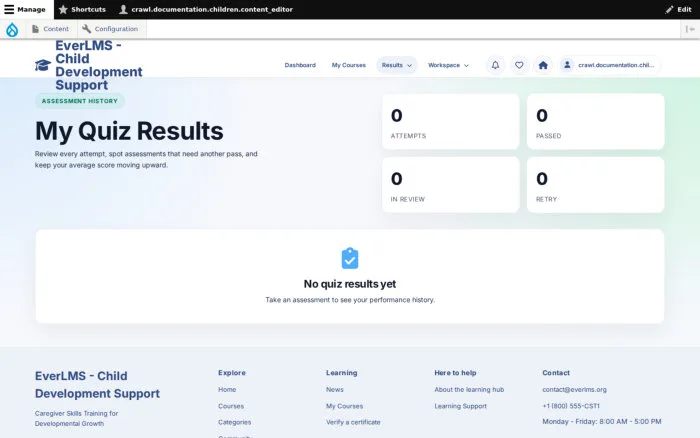Image resolution: width=700 pixels, height=438 pixels.
Task: Open the crawl.documentation.chil... account menu
Action: (x=609, y=65)
